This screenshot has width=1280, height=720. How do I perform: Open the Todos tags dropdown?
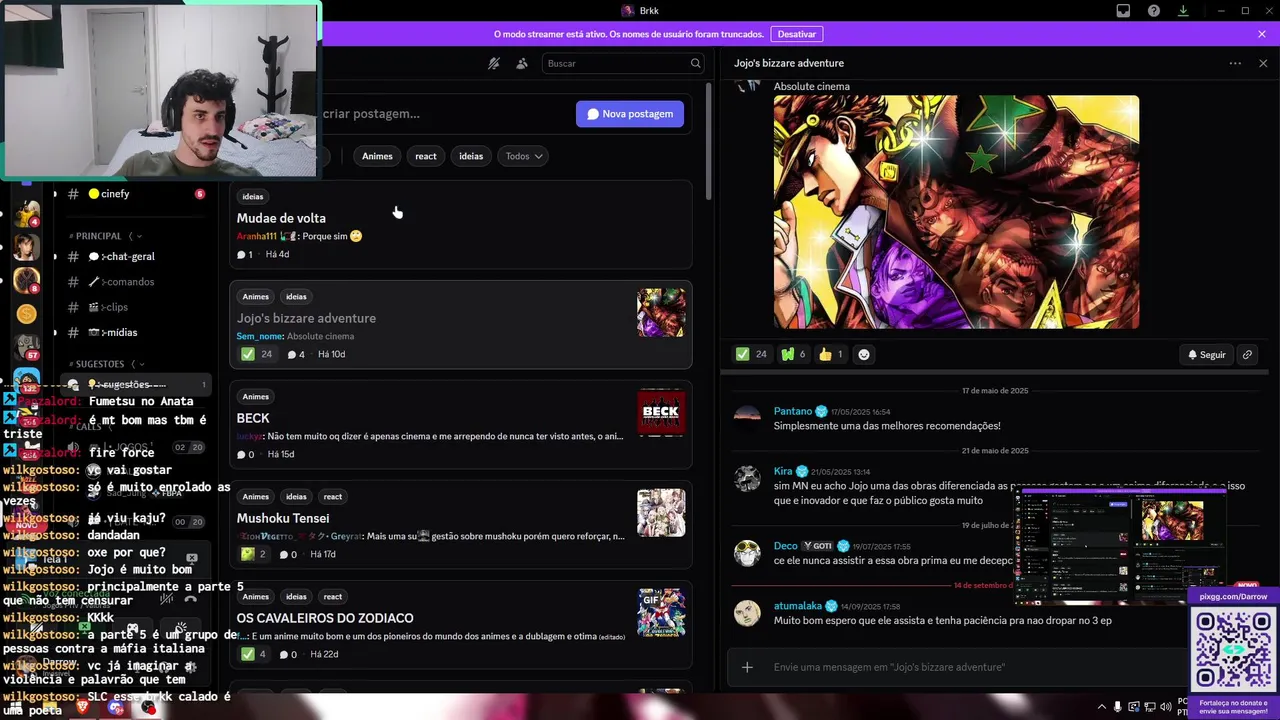click(x=524, y=156)
